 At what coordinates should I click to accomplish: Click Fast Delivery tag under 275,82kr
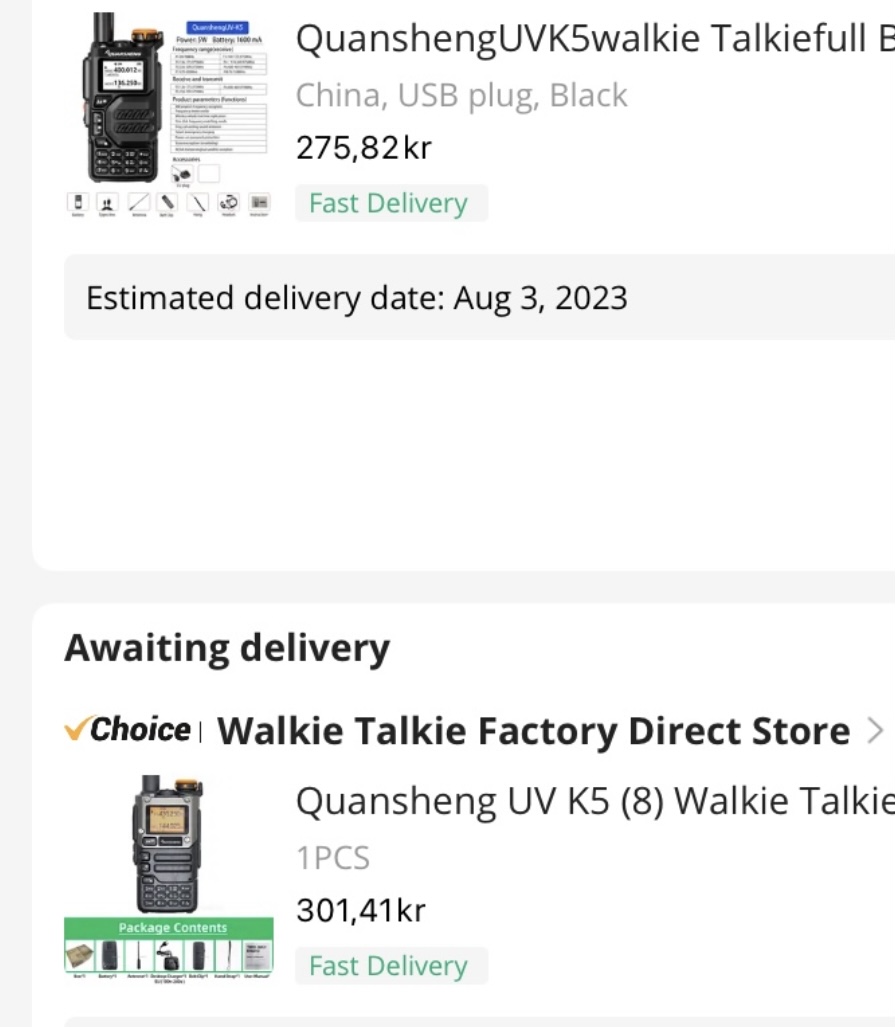point(390,203)
